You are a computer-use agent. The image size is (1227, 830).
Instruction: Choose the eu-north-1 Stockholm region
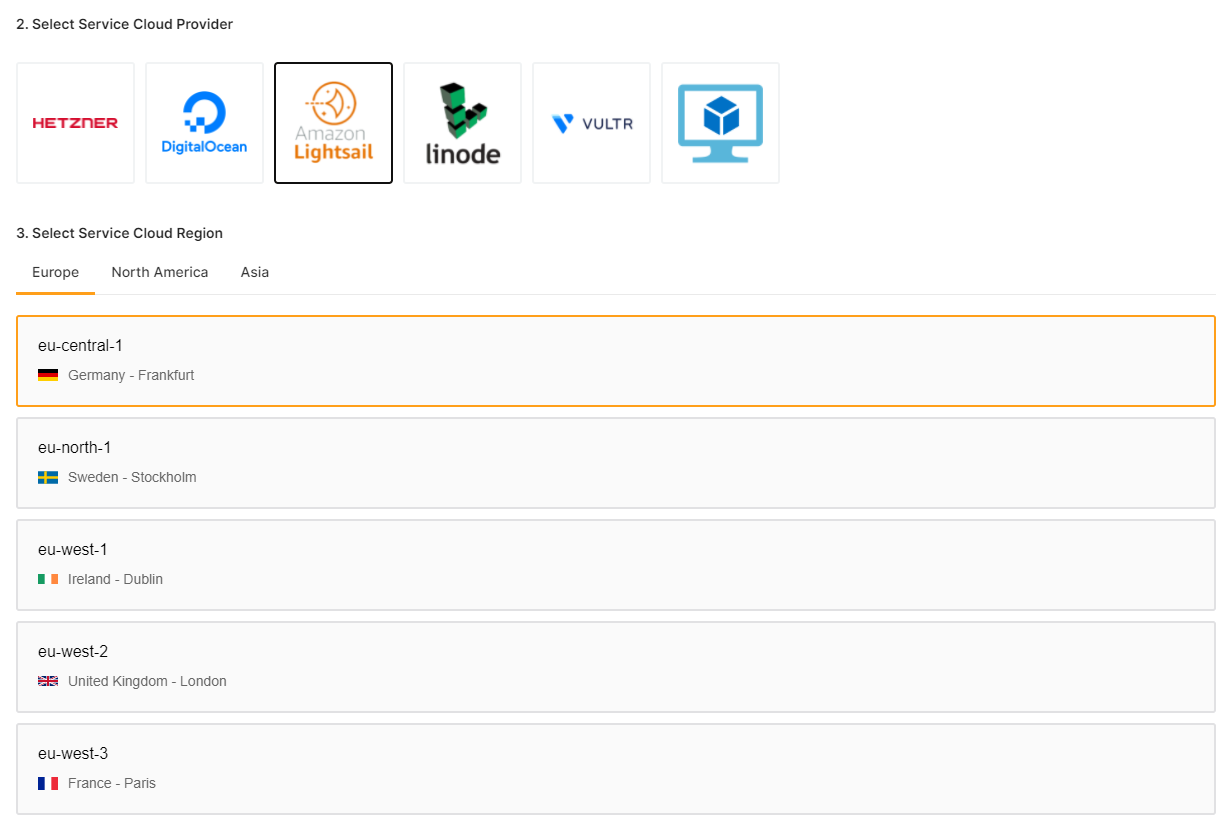pos(616,463)
